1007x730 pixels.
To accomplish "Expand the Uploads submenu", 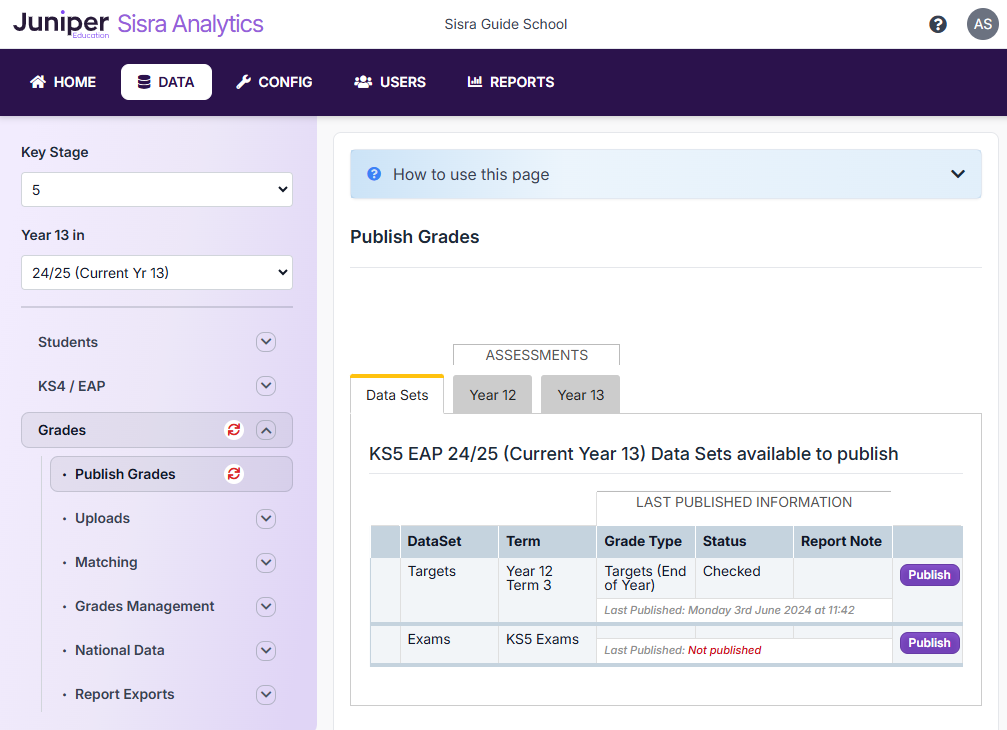I will coord(265,518).
